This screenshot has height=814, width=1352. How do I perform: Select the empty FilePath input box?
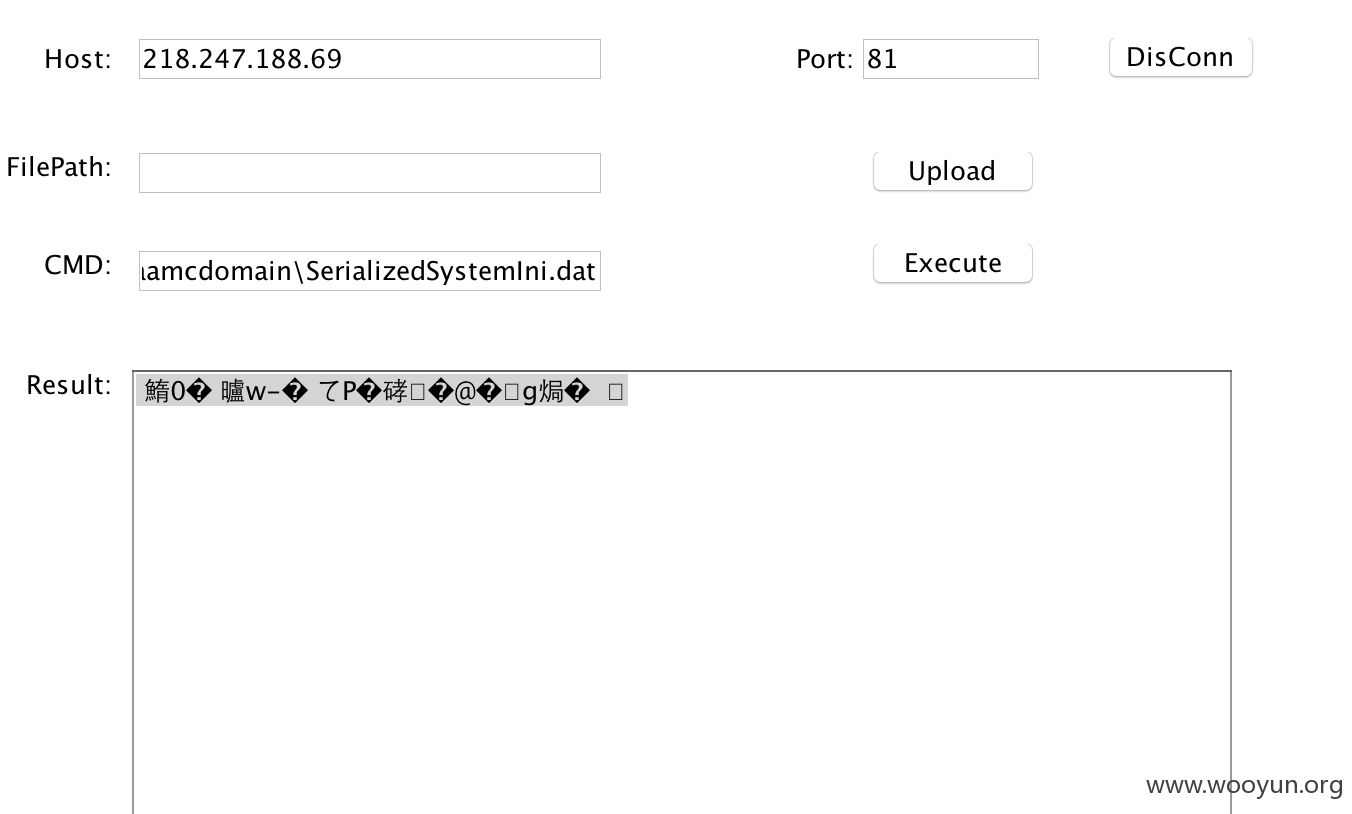click(370, 173)
